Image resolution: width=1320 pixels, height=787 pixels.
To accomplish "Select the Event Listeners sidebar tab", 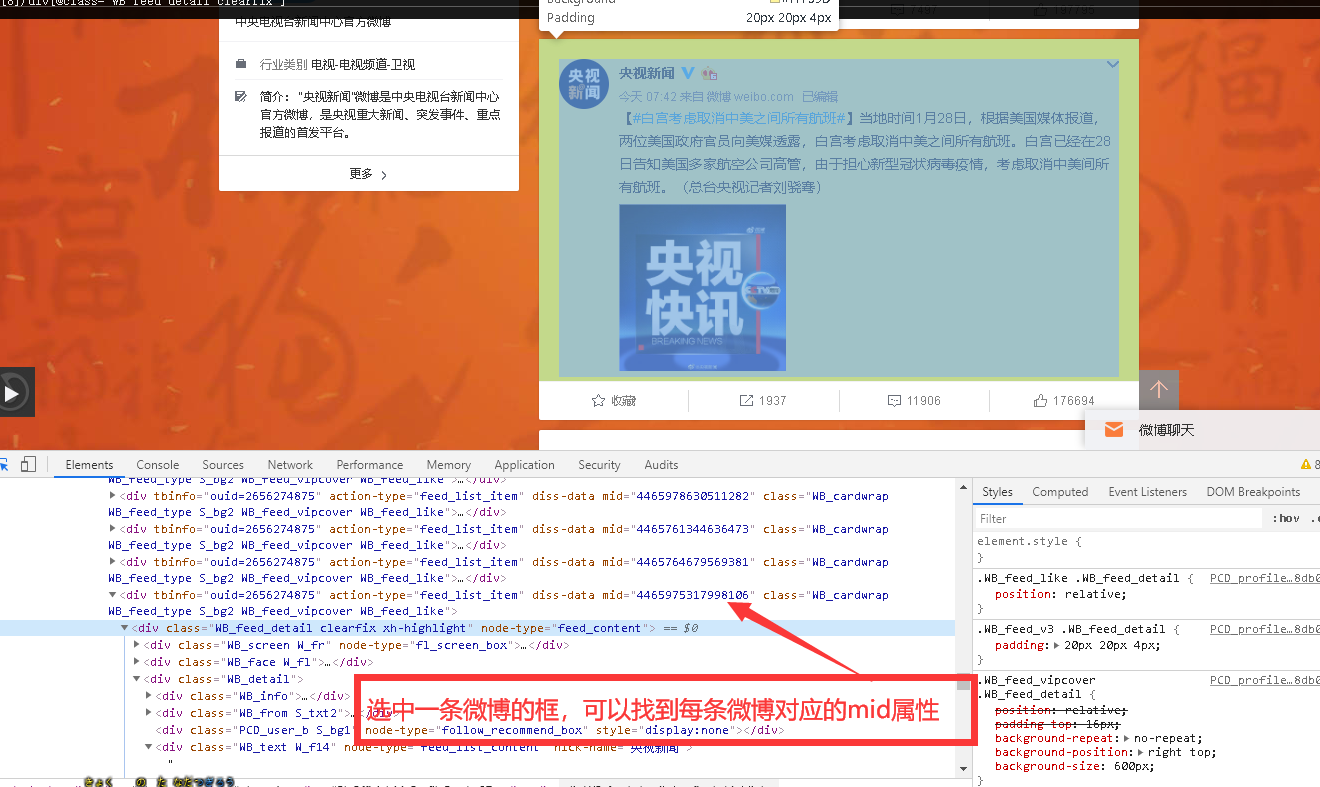I will tap(1147, 491).
